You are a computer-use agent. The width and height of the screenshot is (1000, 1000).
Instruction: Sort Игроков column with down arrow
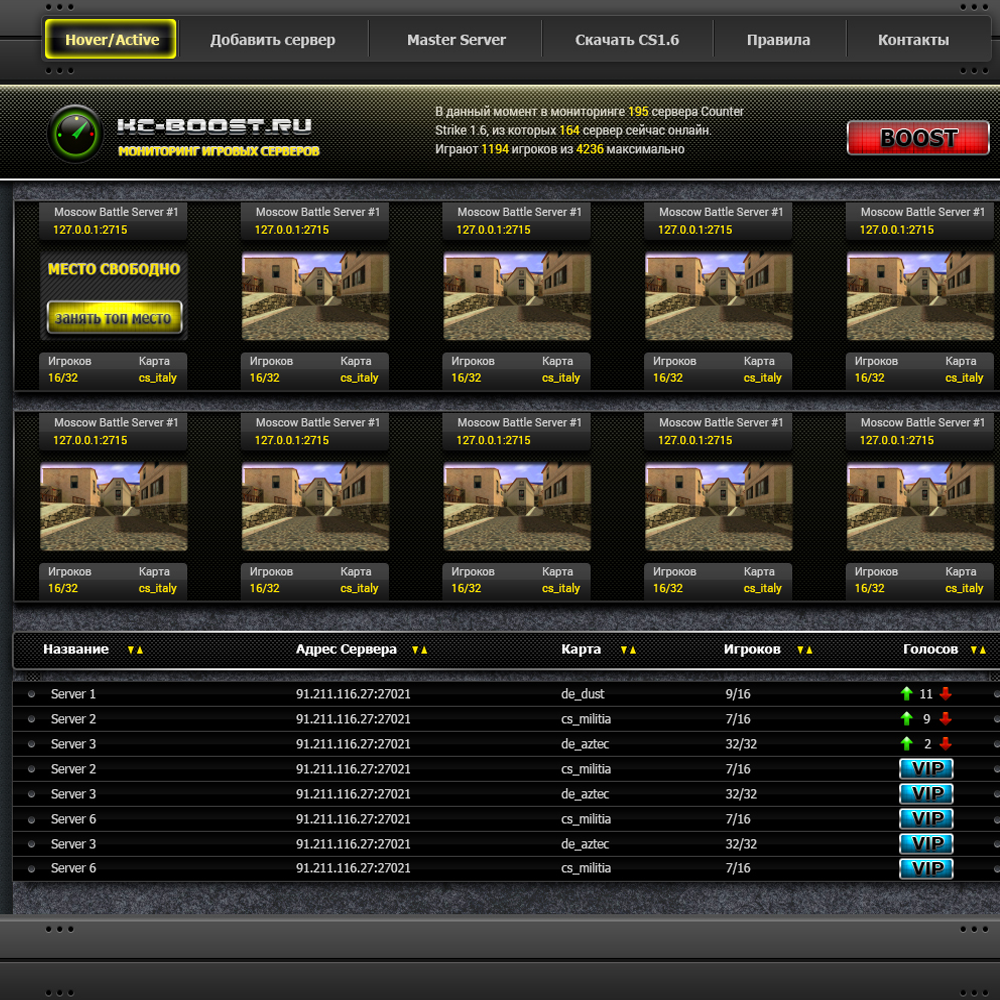click(x=800, y=650)
